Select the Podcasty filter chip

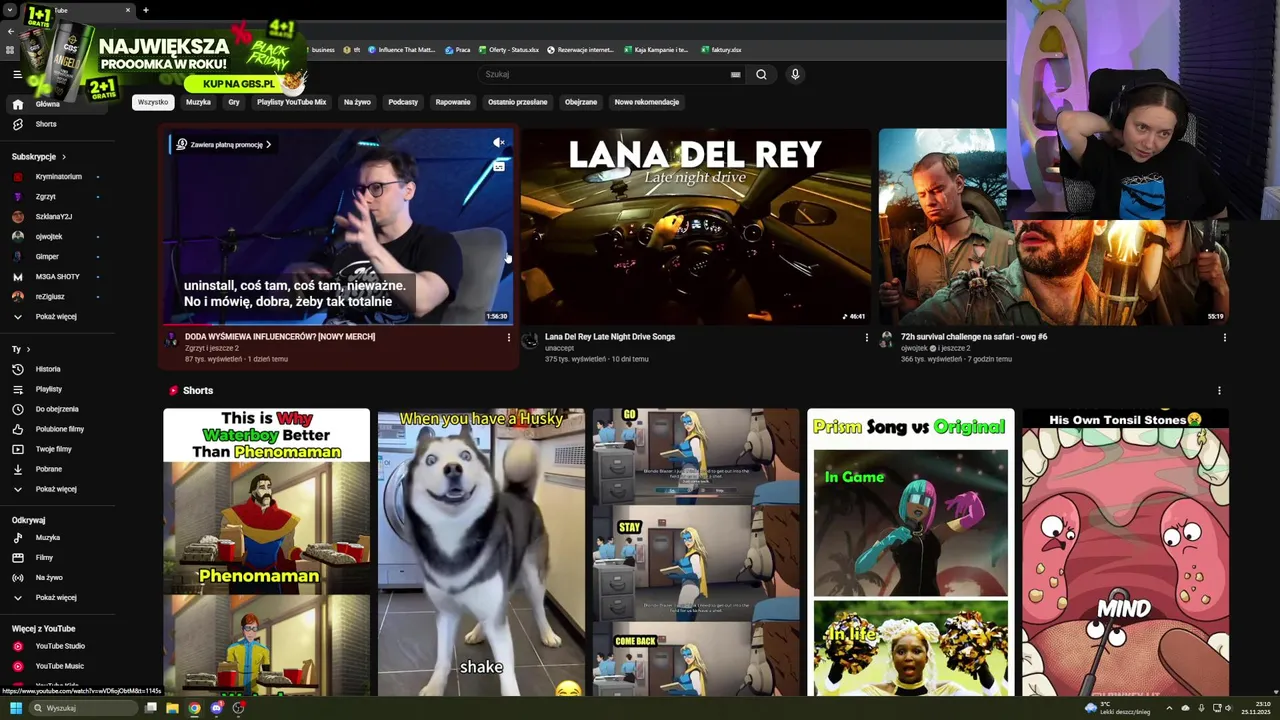point(403,102)
